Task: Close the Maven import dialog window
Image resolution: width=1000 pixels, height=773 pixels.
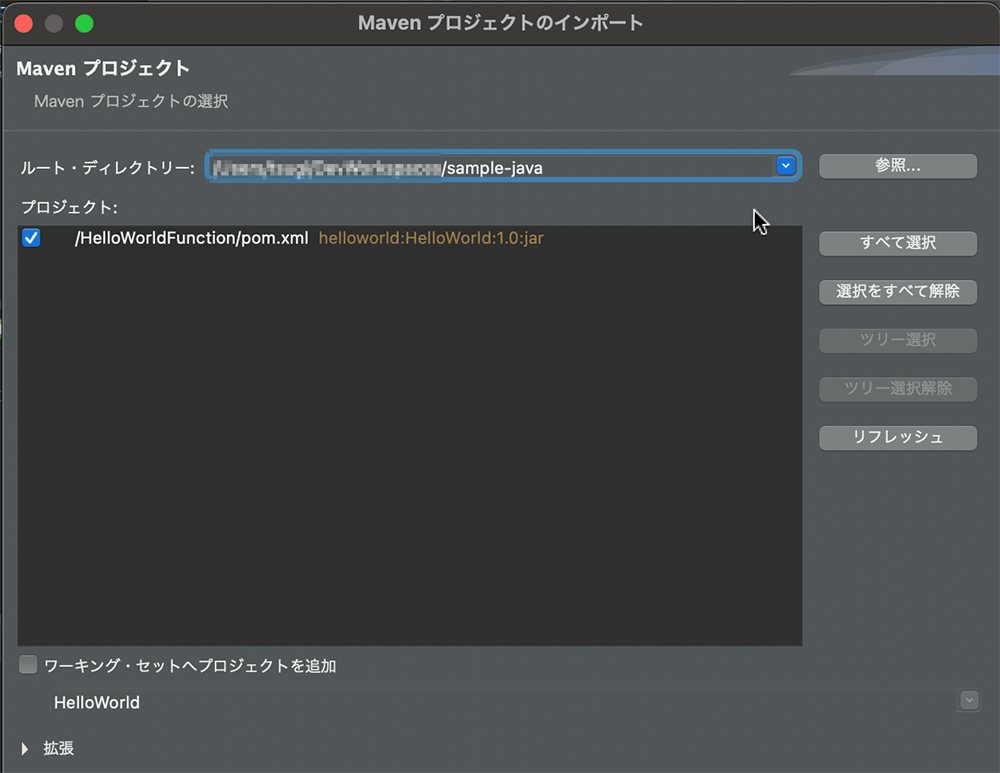Action: tap(24, 23)
